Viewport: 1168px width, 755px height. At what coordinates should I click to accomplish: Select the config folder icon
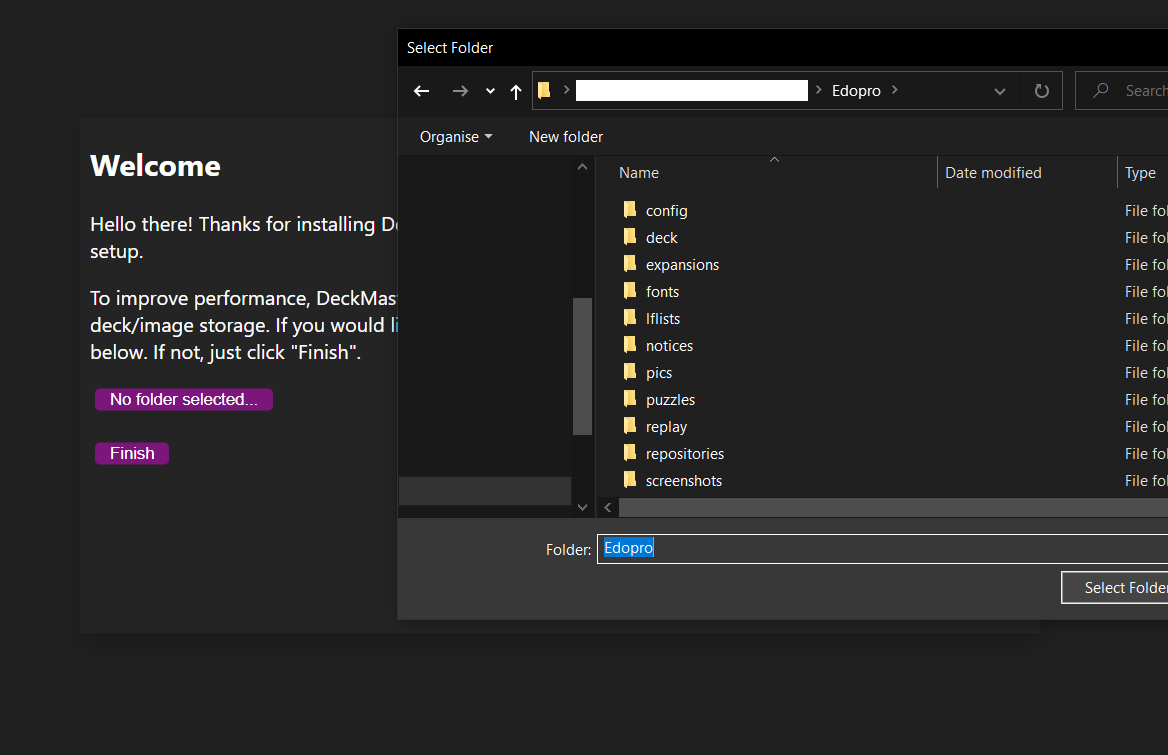point(630,210)
